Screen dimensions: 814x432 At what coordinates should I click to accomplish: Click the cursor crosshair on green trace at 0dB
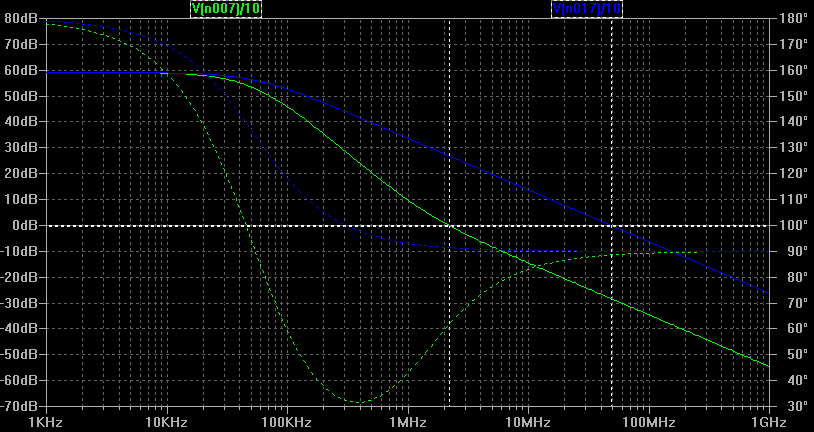(x=450, y=225)
